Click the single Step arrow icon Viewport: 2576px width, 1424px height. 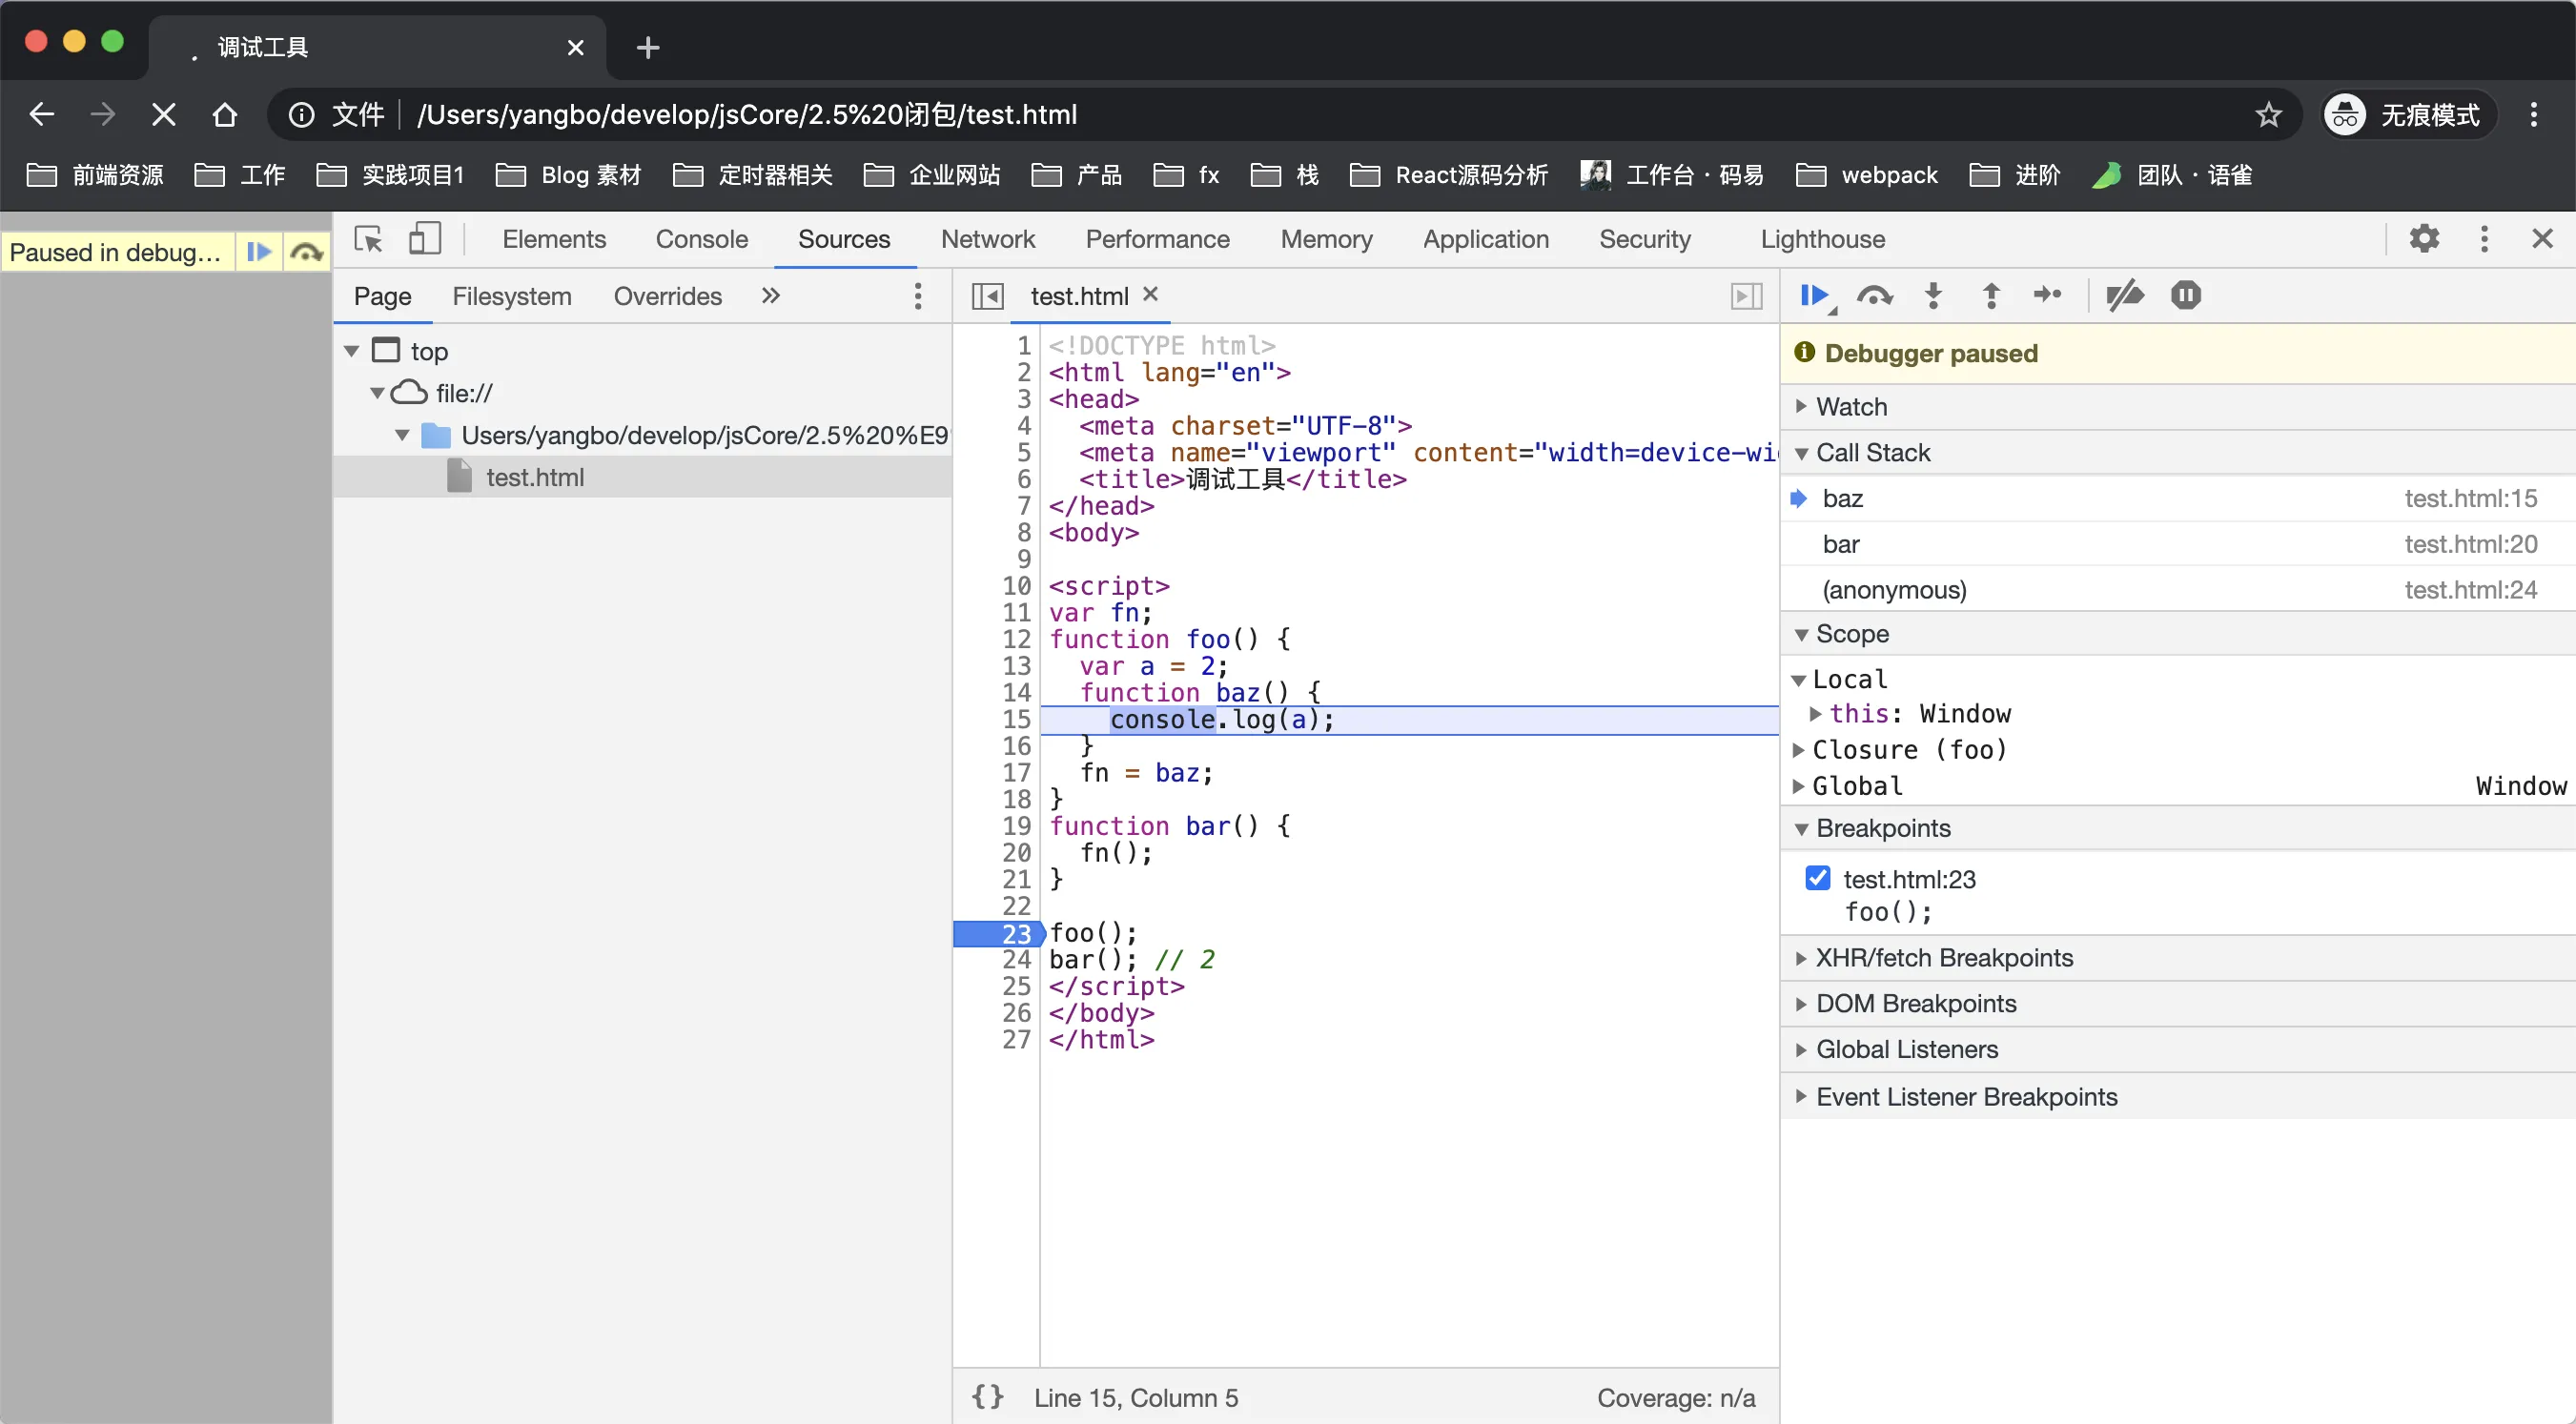click(x=2047, y=295)
